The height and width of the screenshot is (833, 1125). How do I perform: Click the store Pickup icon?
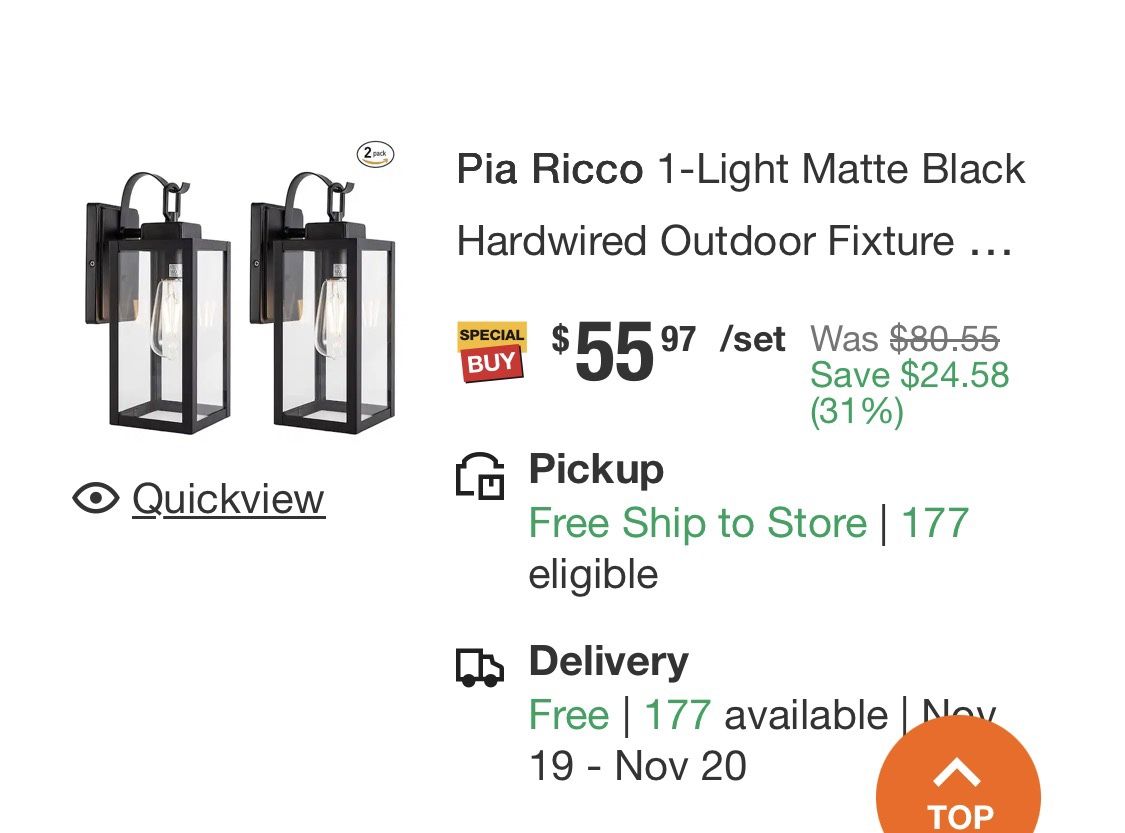coord(480,475)
